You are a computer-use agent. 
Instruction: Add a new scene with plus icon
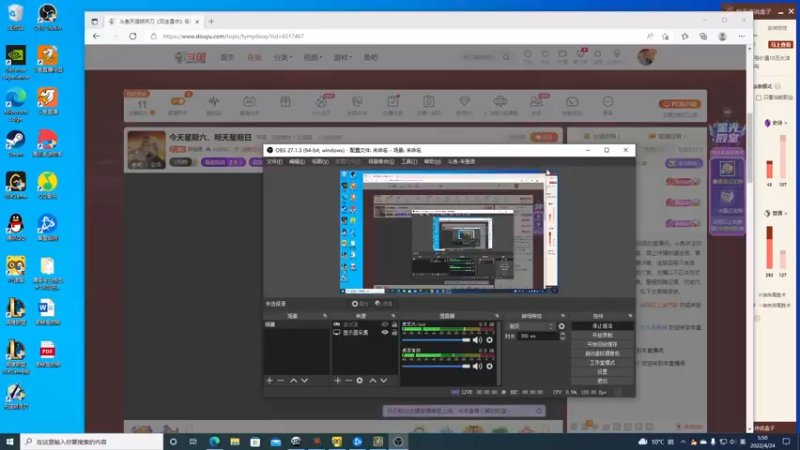tap(269, 381)
